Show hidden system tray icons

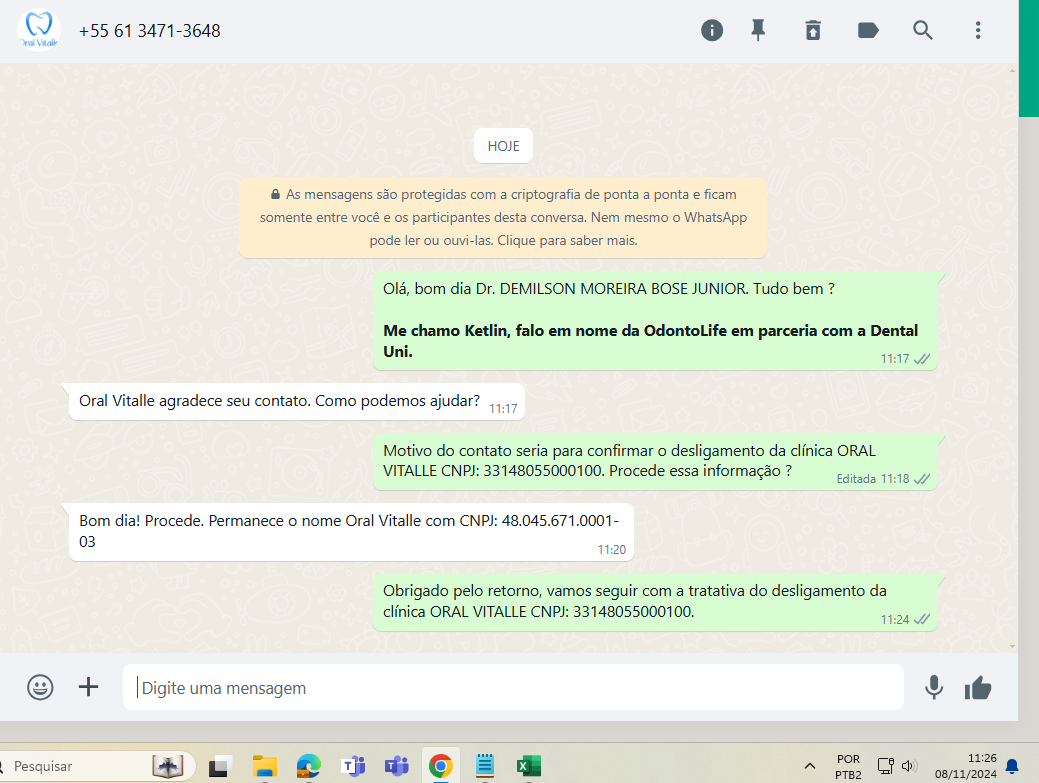pyautogui.click(x=810, y=766)
